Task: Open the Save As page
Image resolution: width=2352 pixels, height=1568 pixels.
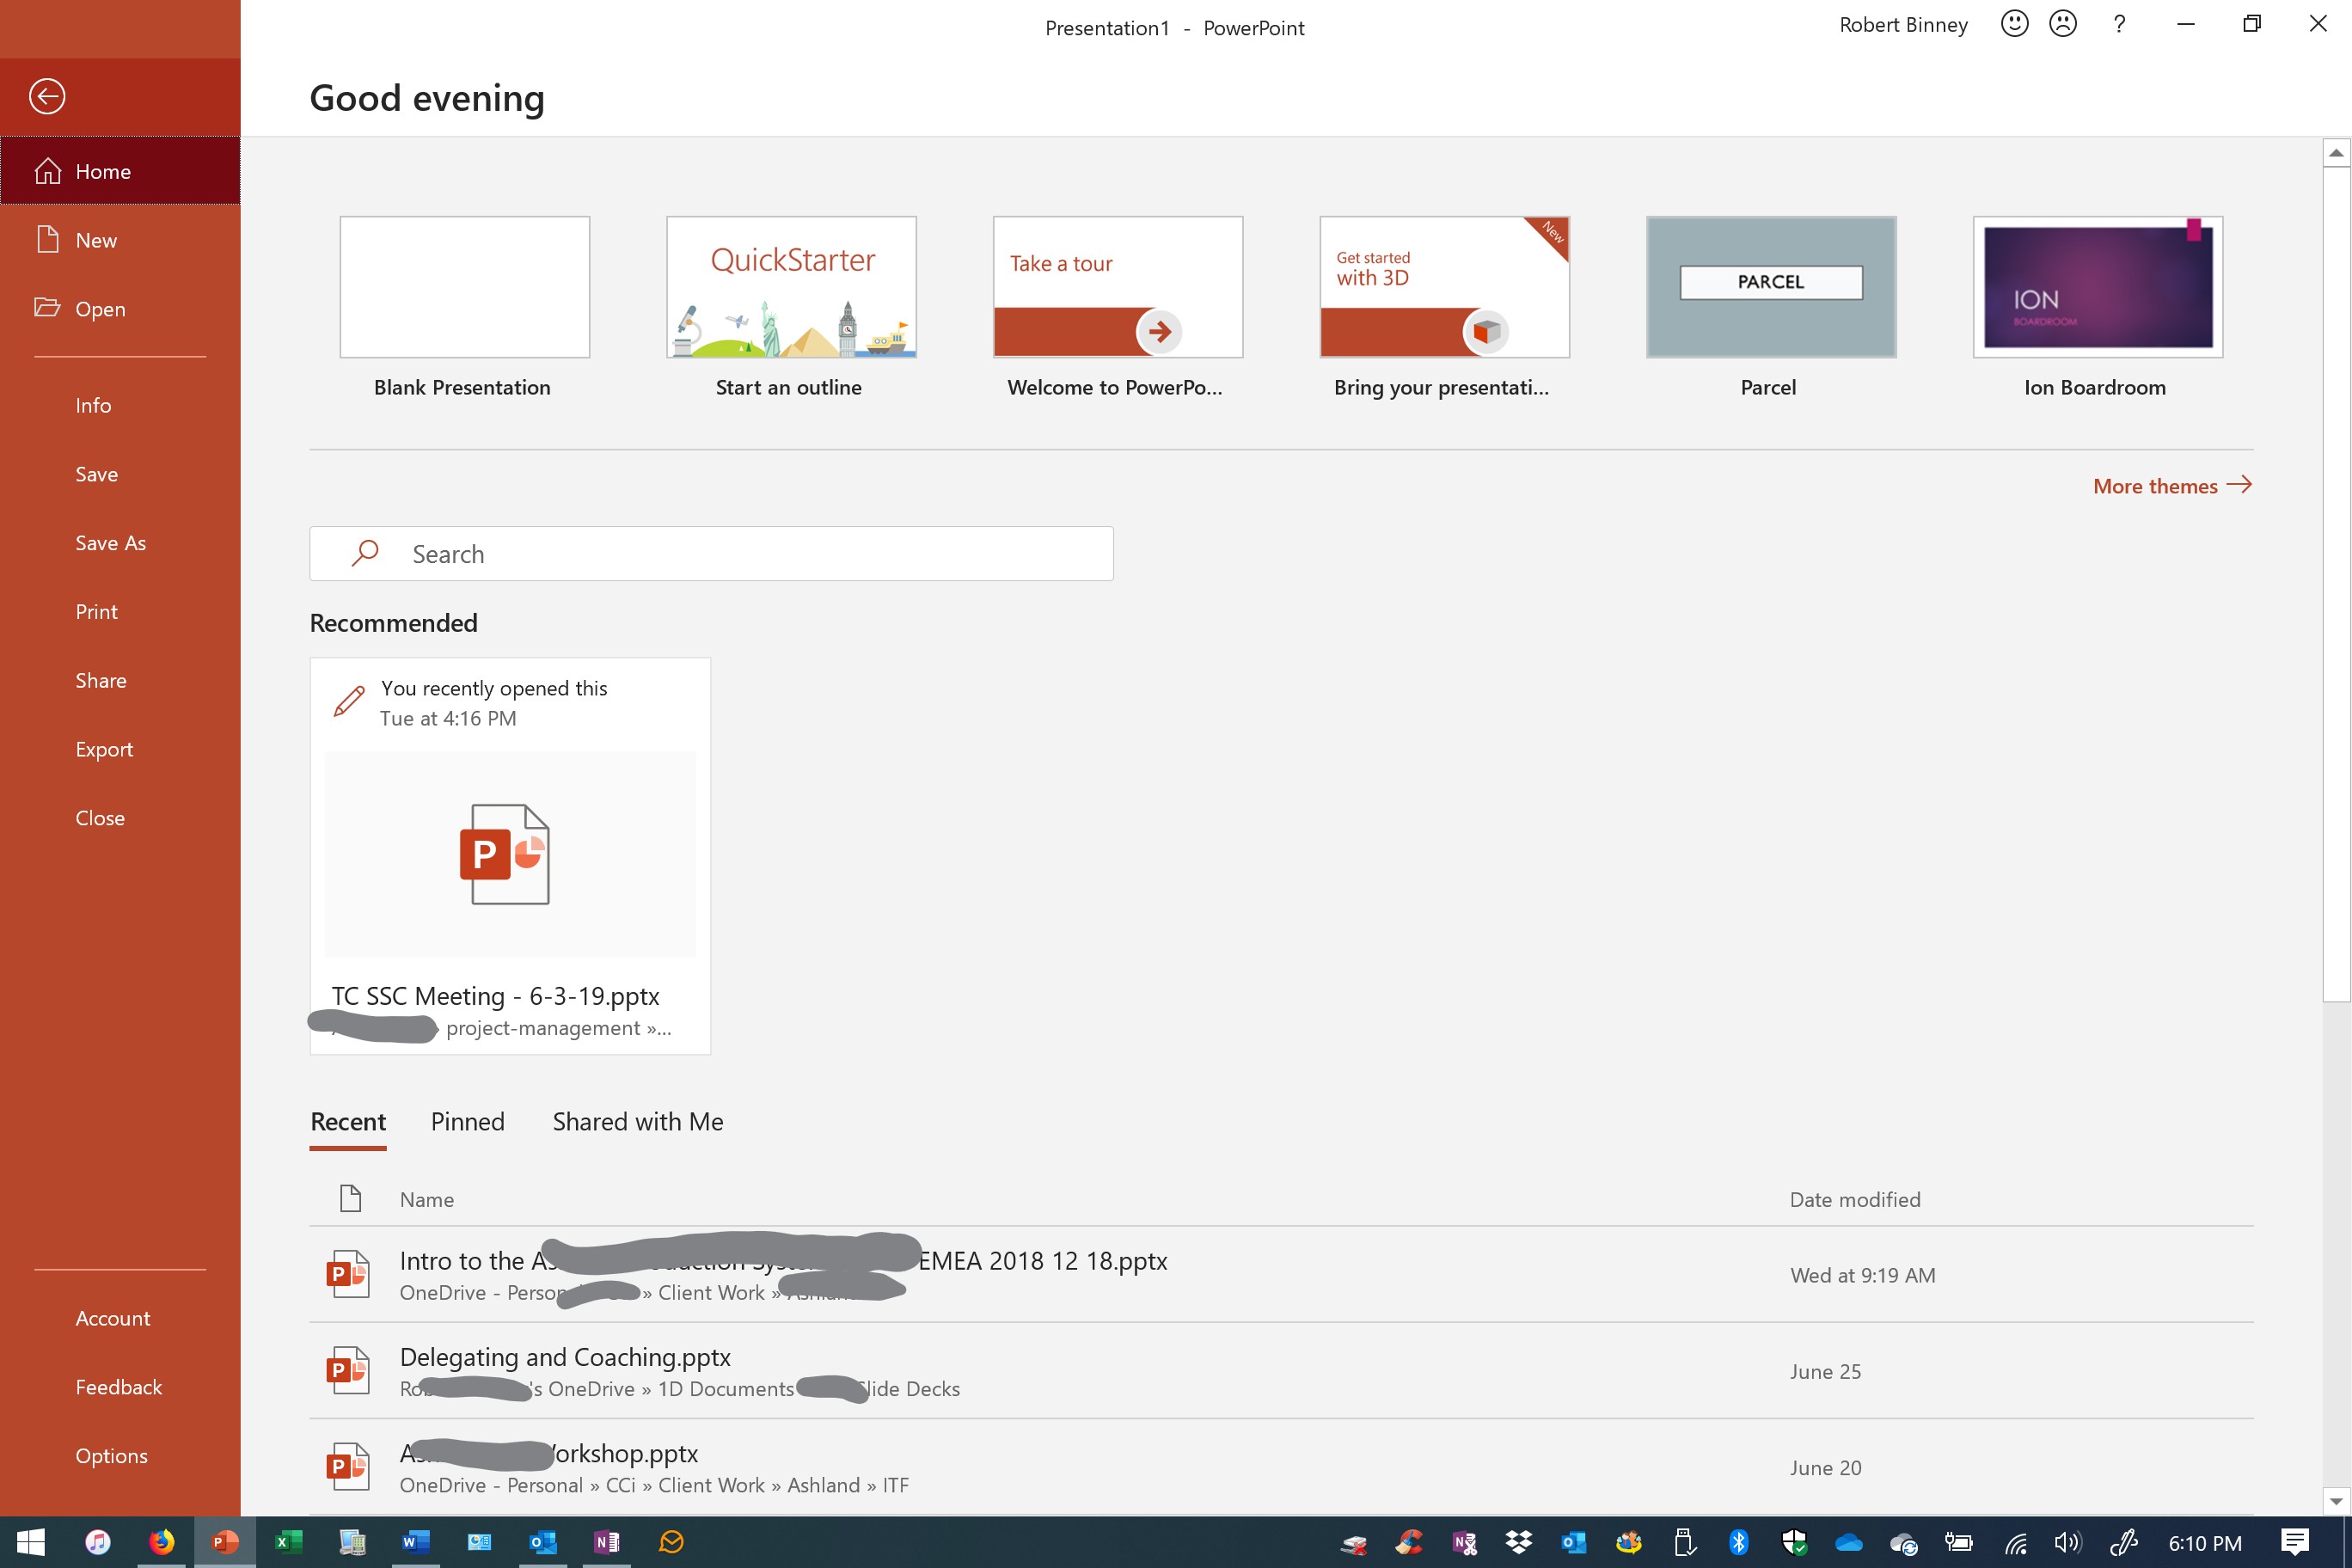Action: coord(110,543)
